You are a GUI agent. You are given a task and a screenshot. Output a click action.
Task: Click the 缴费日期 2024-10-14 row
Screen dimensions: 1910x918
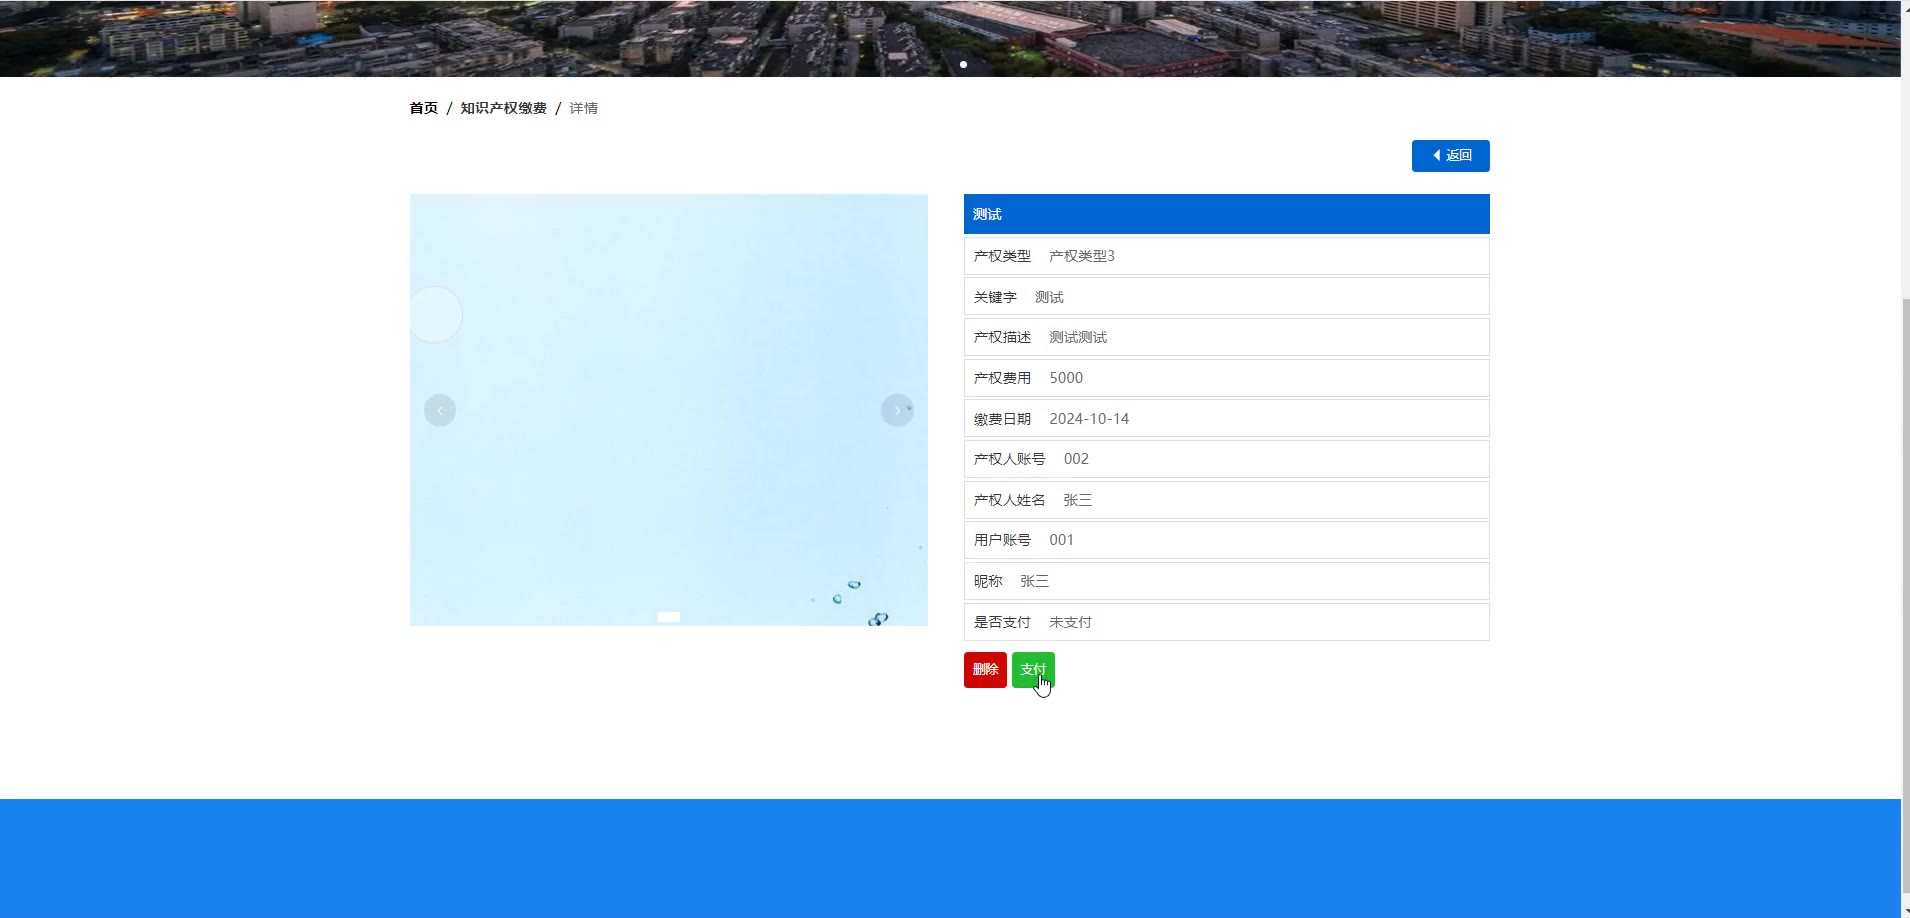click(x=1226, y=419)
